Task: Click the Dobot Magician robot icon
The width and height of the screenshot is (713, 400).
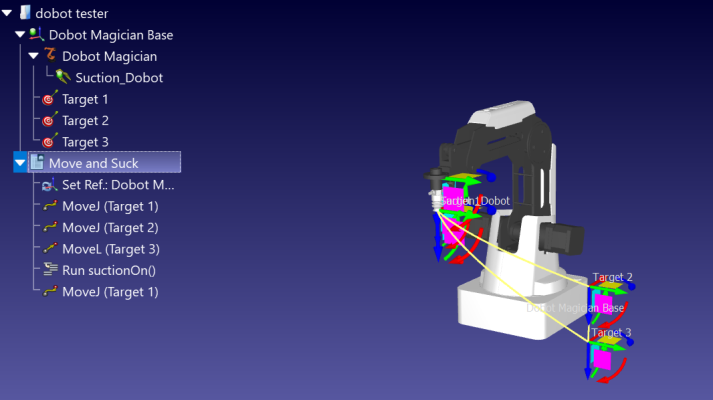Action: (50, 55)
